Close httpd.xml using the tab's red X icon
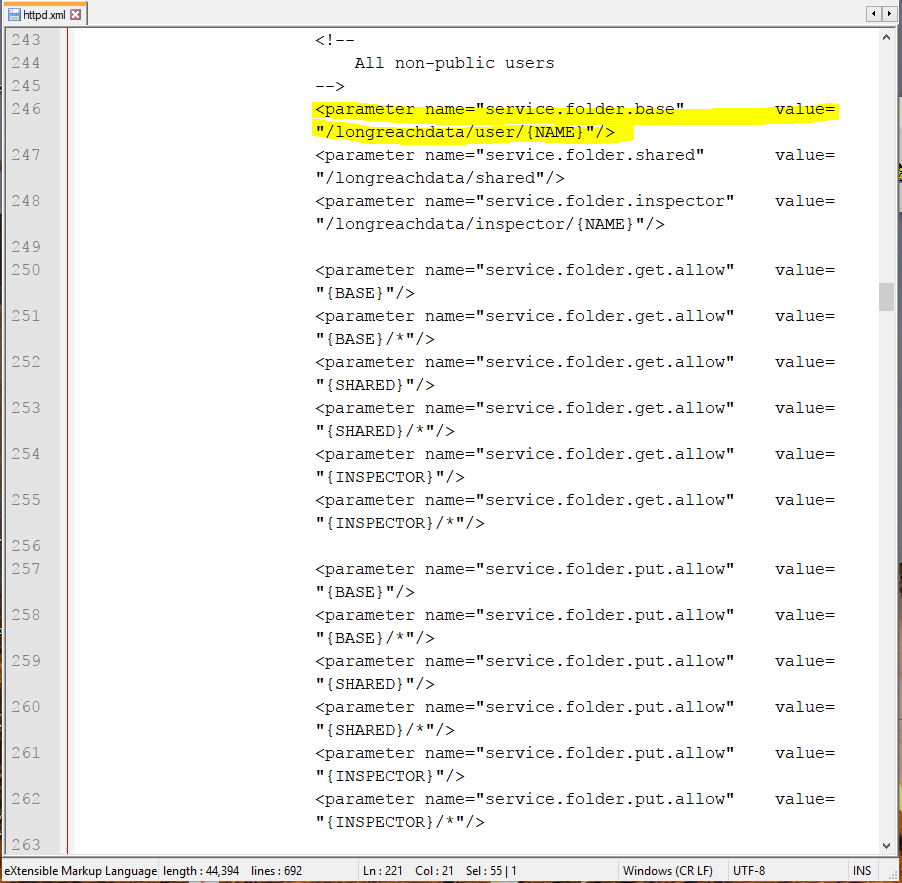The width and height of the screenshot is (902, 883). click(77, 14)
